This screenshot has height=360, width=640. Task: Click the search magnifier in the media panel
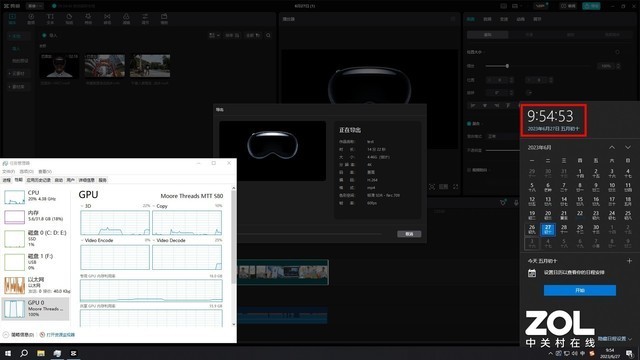coord(268,36)
